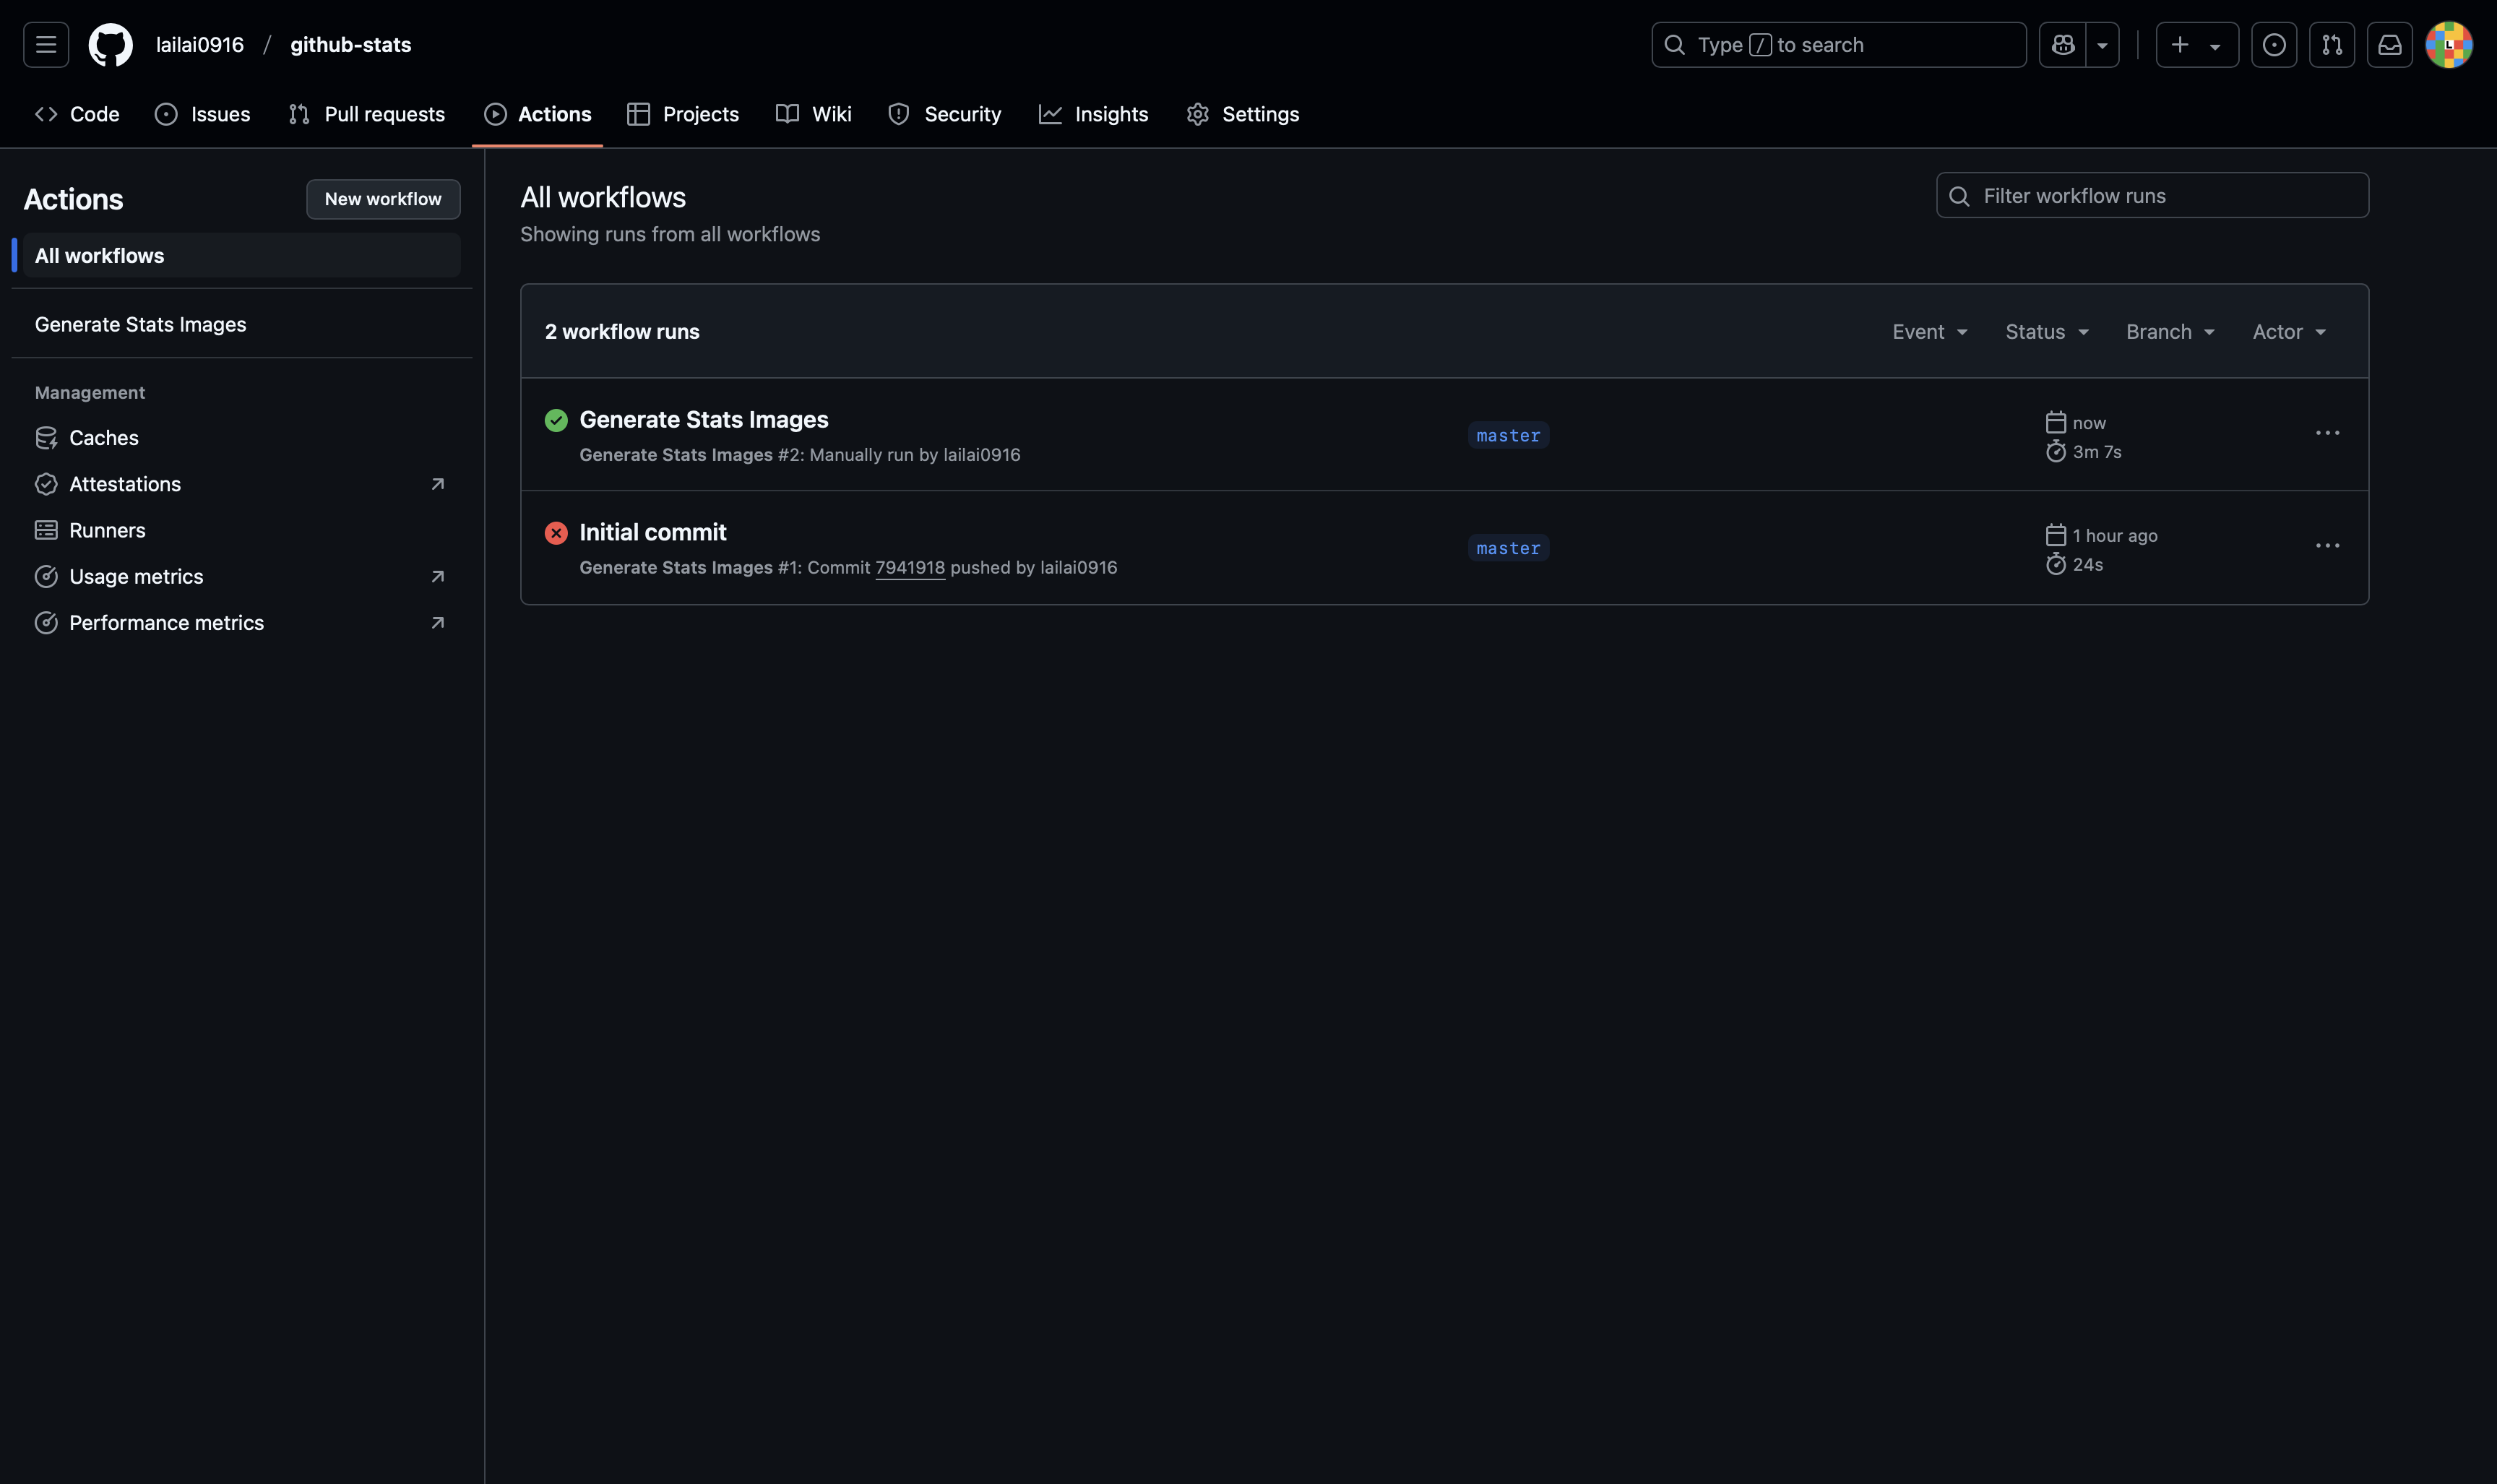Expand the Event filter dropdown
This screenshot has width=2497, height=1484.
tap(1929, 332)
